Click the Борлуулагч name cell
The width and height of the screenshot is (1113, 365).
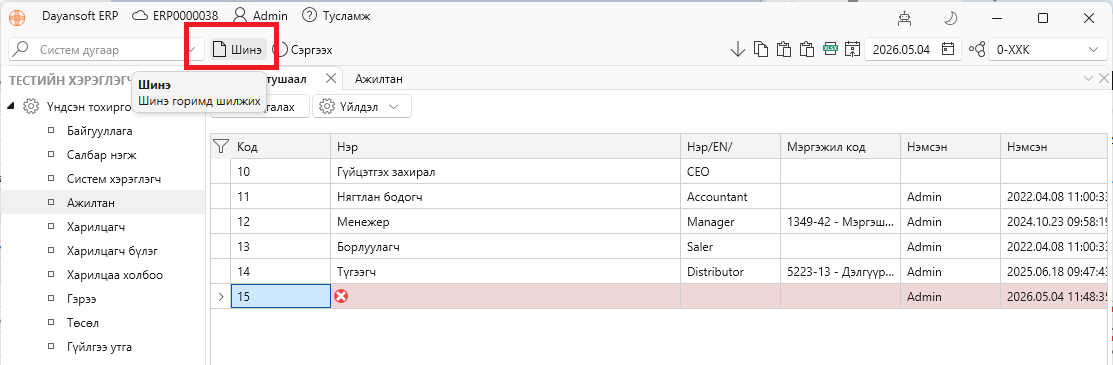coord(506,246)
